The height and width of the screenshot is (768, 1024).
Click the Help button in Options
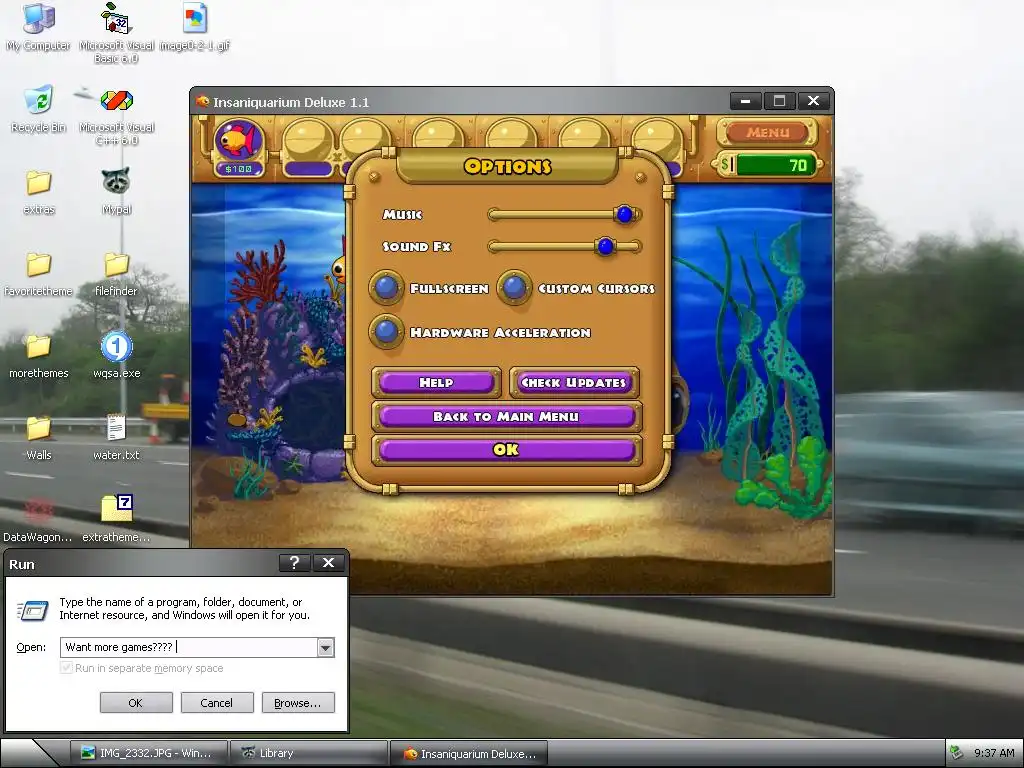pos(436,383)
